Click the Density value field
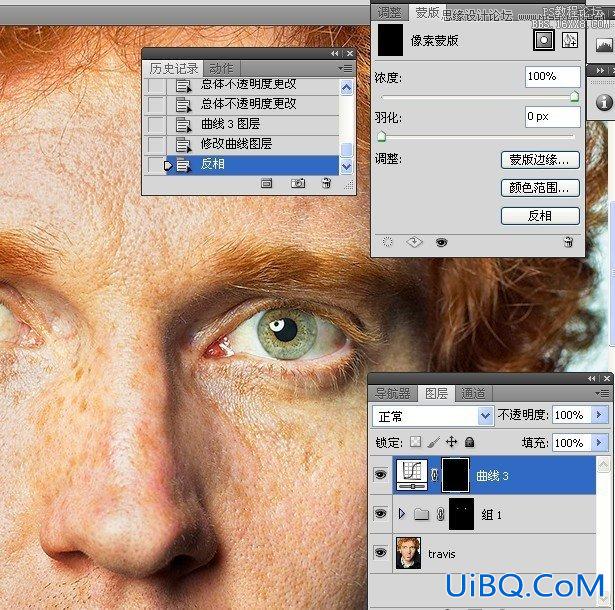 point(552,76)
